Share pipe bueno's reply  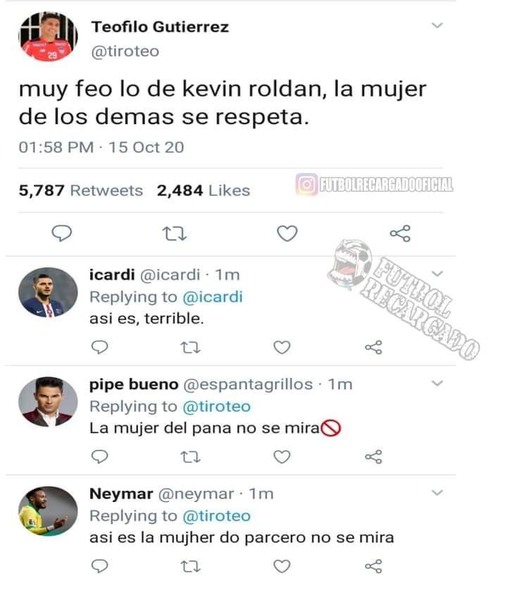tap(373, 457)
